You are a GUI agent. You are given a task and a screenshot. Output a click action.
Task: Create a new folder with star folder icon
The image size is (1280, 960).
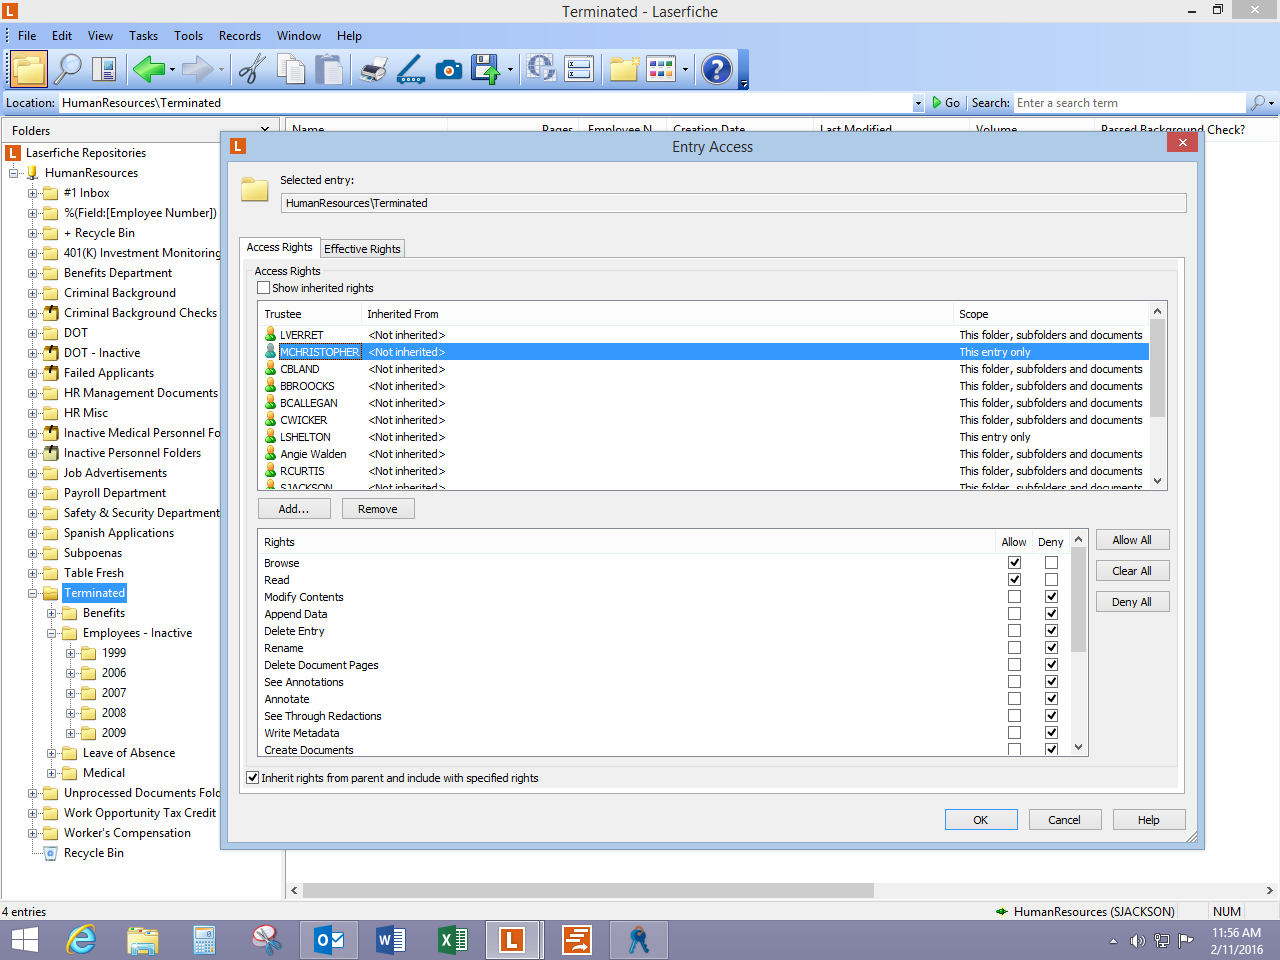(624, 69)
